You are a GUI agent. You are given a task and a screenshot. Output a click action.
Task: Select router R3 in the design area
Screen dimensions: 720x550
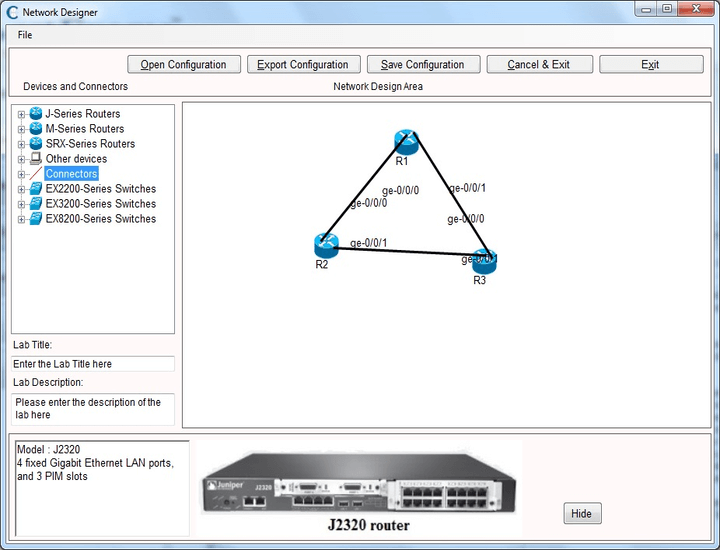pos(484,261)
